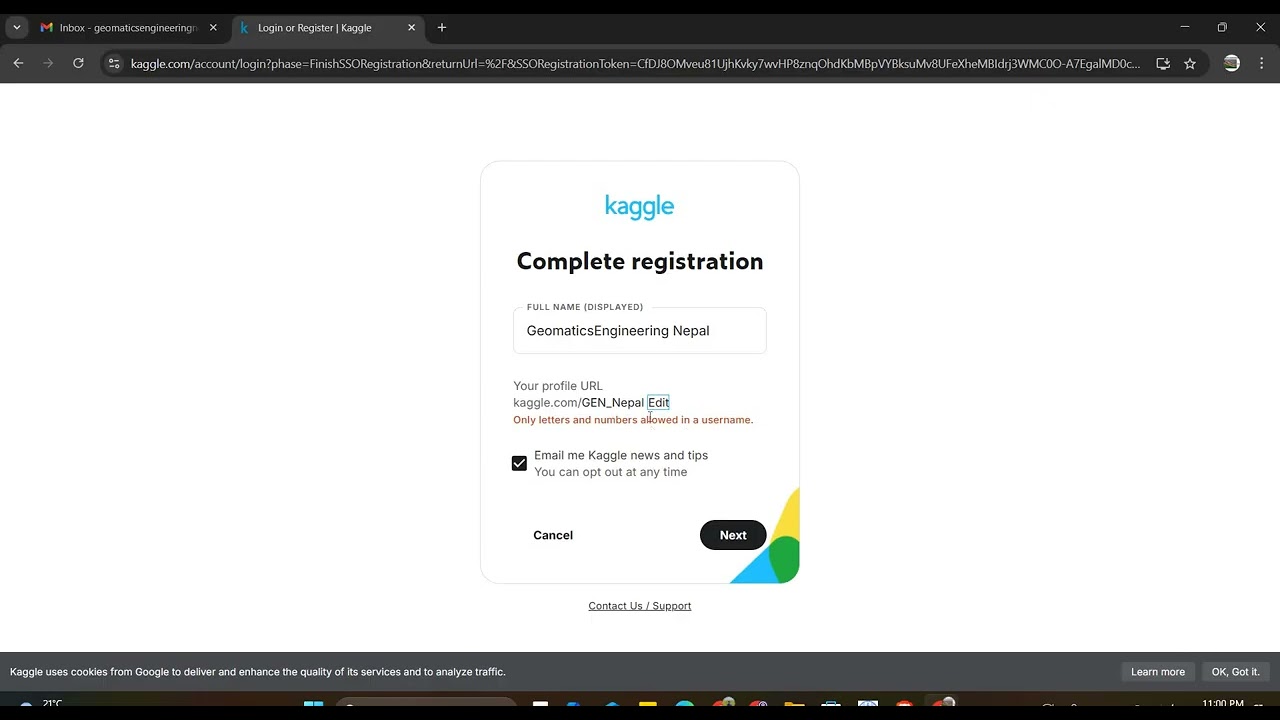Click the Kaggle logo
This screenshot has height=720, width=1280.
640,206
